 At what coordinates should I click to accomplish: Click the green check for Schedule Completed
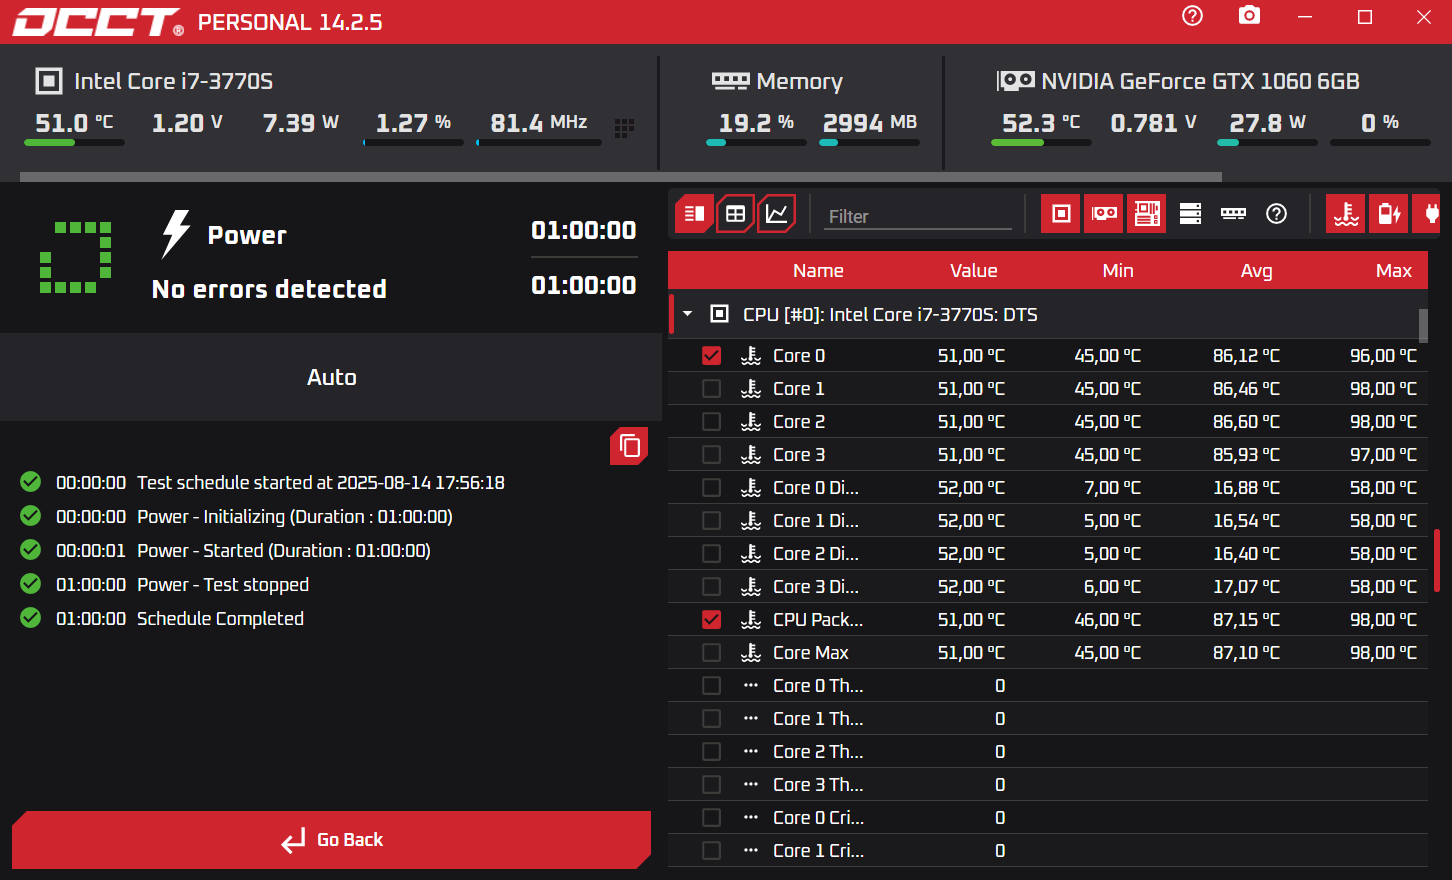point(31,618)
